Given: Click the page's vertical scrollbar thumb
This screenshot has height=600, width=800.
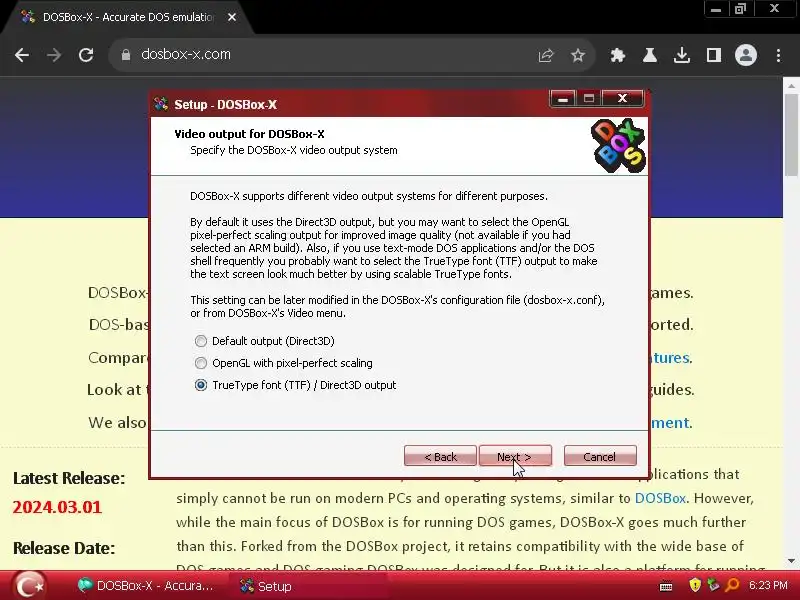Looking at the screenshot, I should [x=792, y=135].
